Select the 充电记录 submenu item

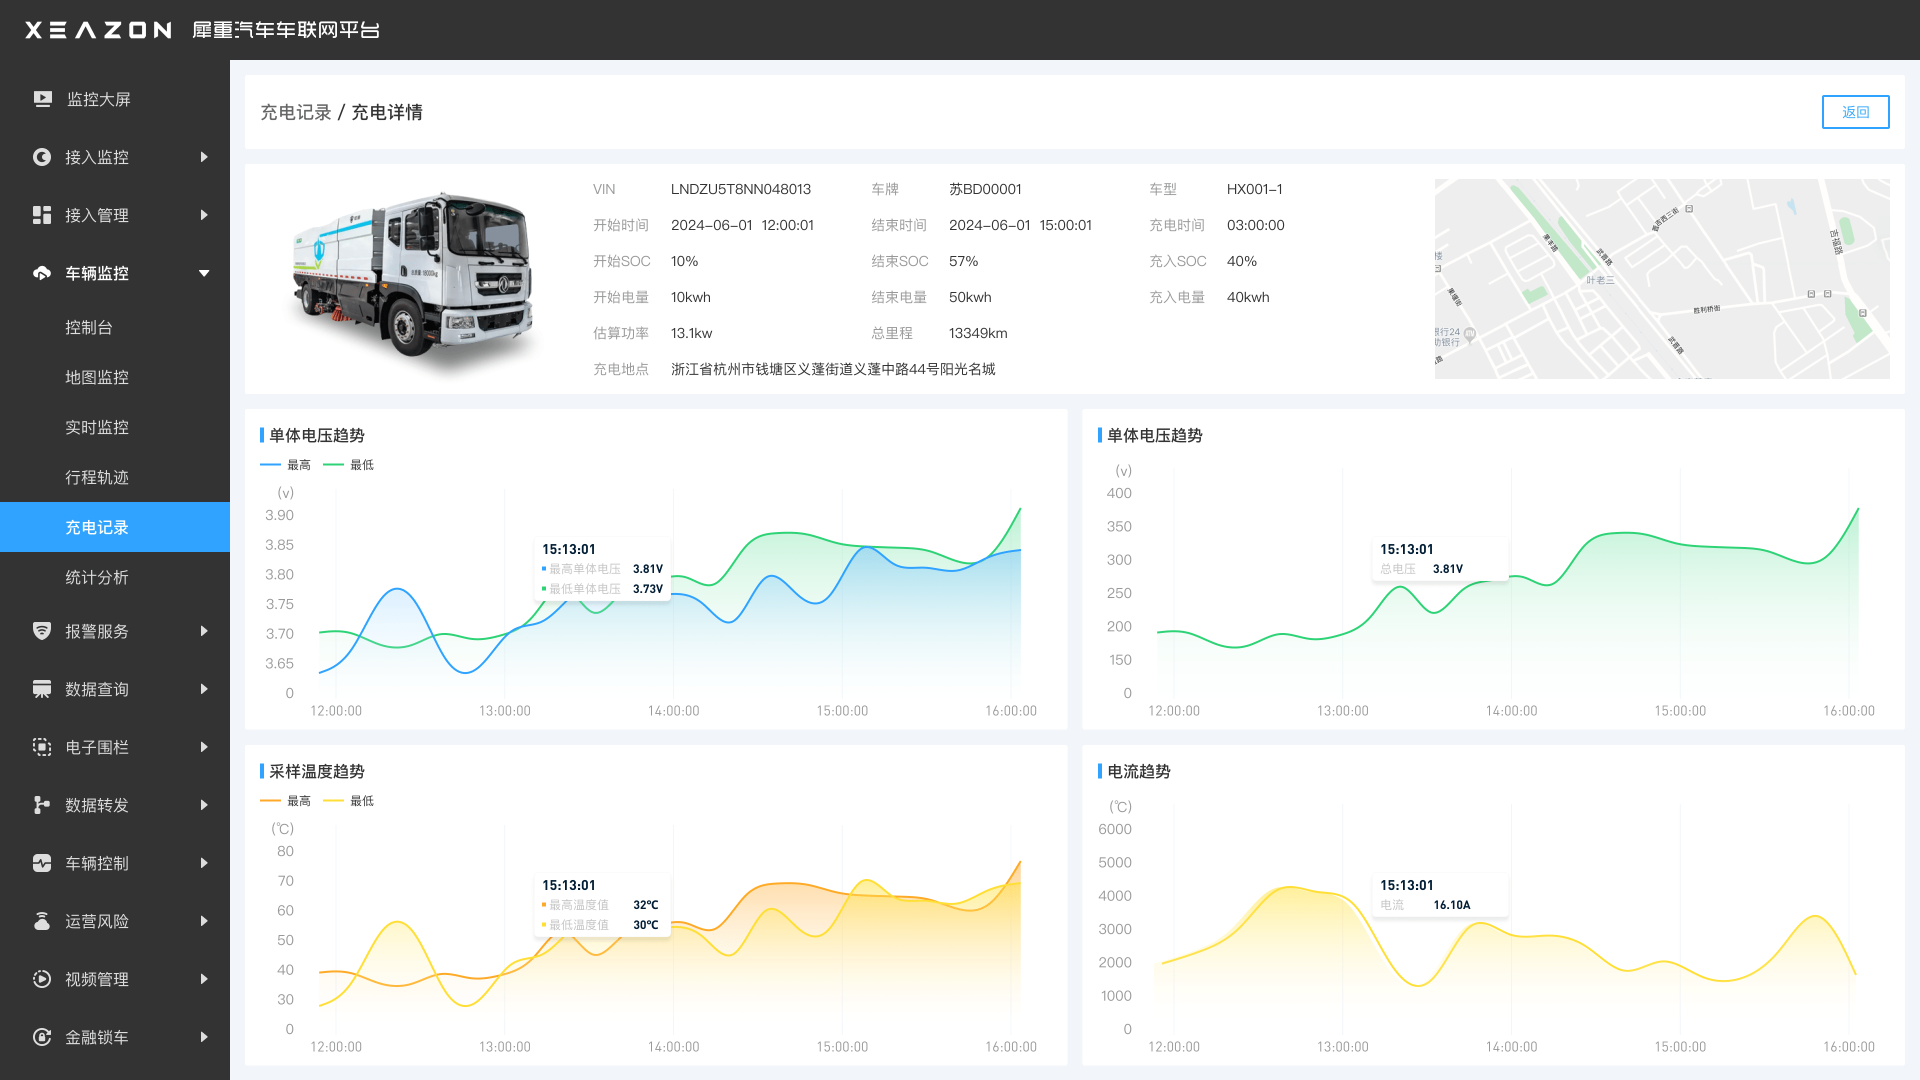point(115,527)
